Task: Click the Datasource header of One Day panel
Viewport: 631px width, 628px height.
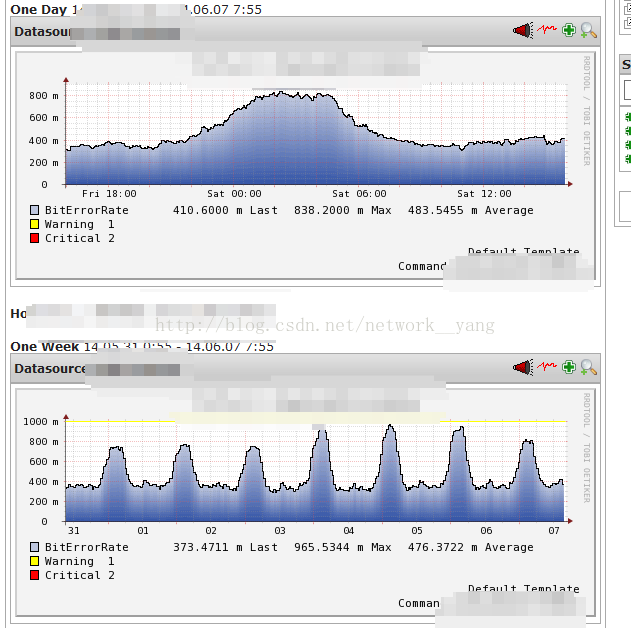Action: pos(305,31)
